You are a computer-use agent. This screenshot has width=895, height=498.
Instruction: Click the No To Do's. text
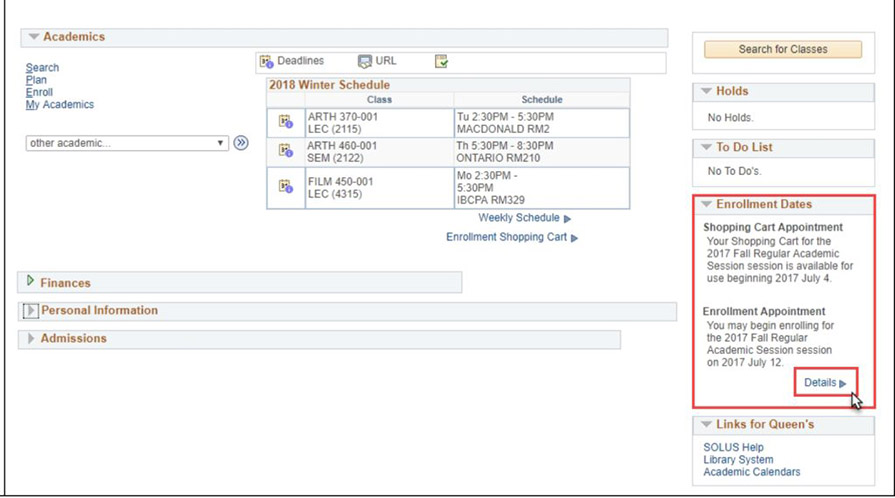(x=734, y=171)
